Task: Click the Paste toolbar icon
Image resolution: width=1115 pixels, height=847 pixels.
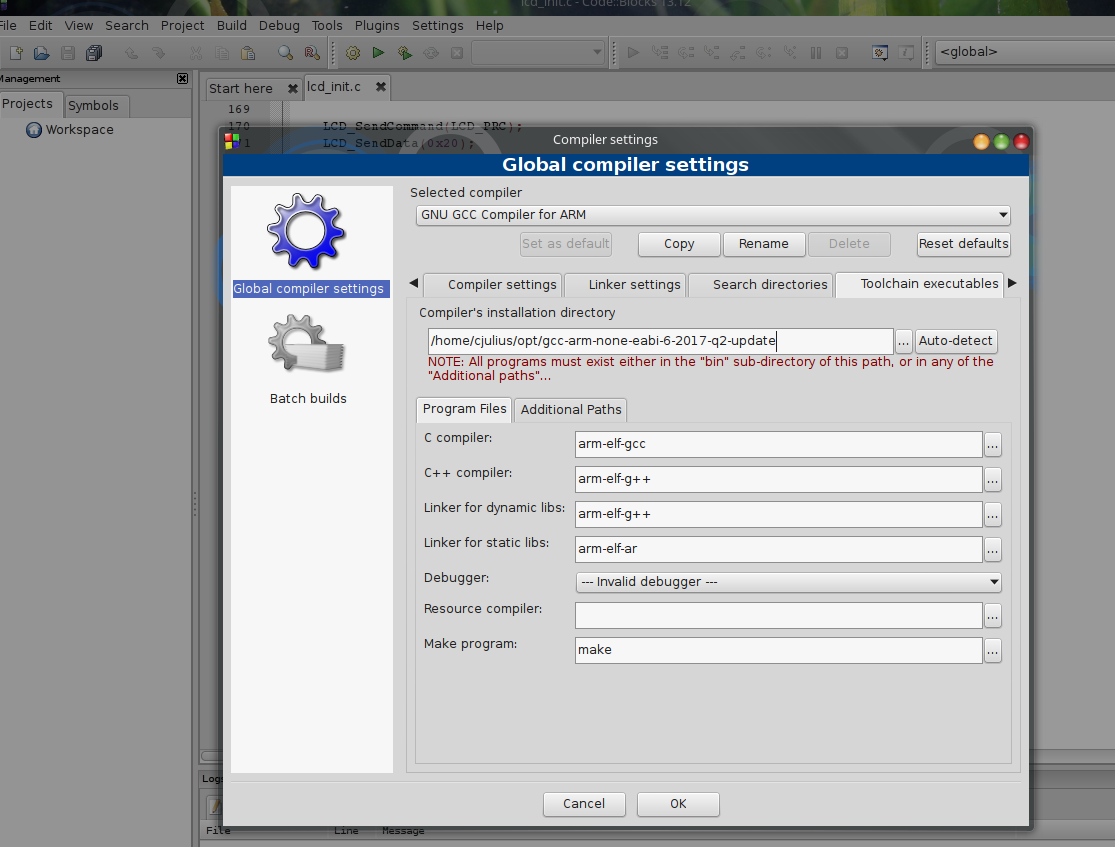Action: (x=248, y=53)
